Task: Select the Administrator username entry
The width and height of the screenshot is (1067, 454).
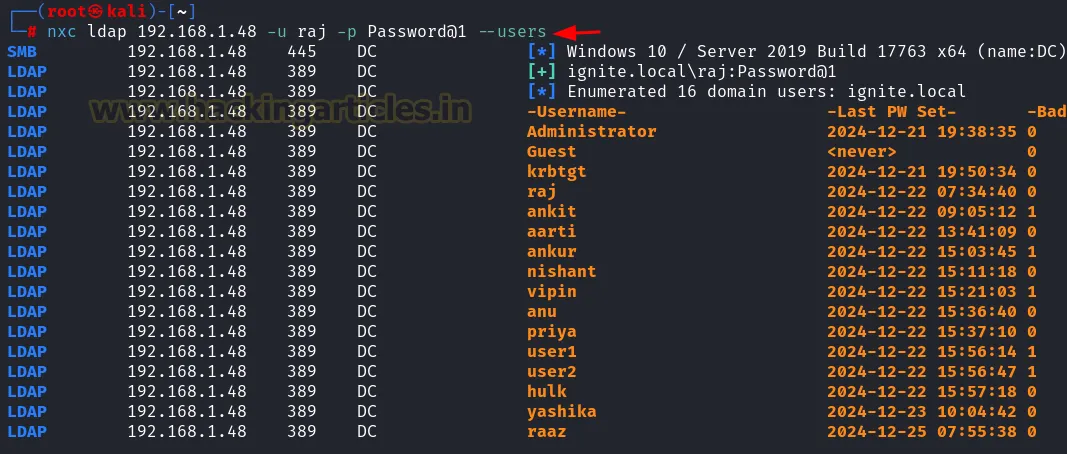Action: point(591,131)
